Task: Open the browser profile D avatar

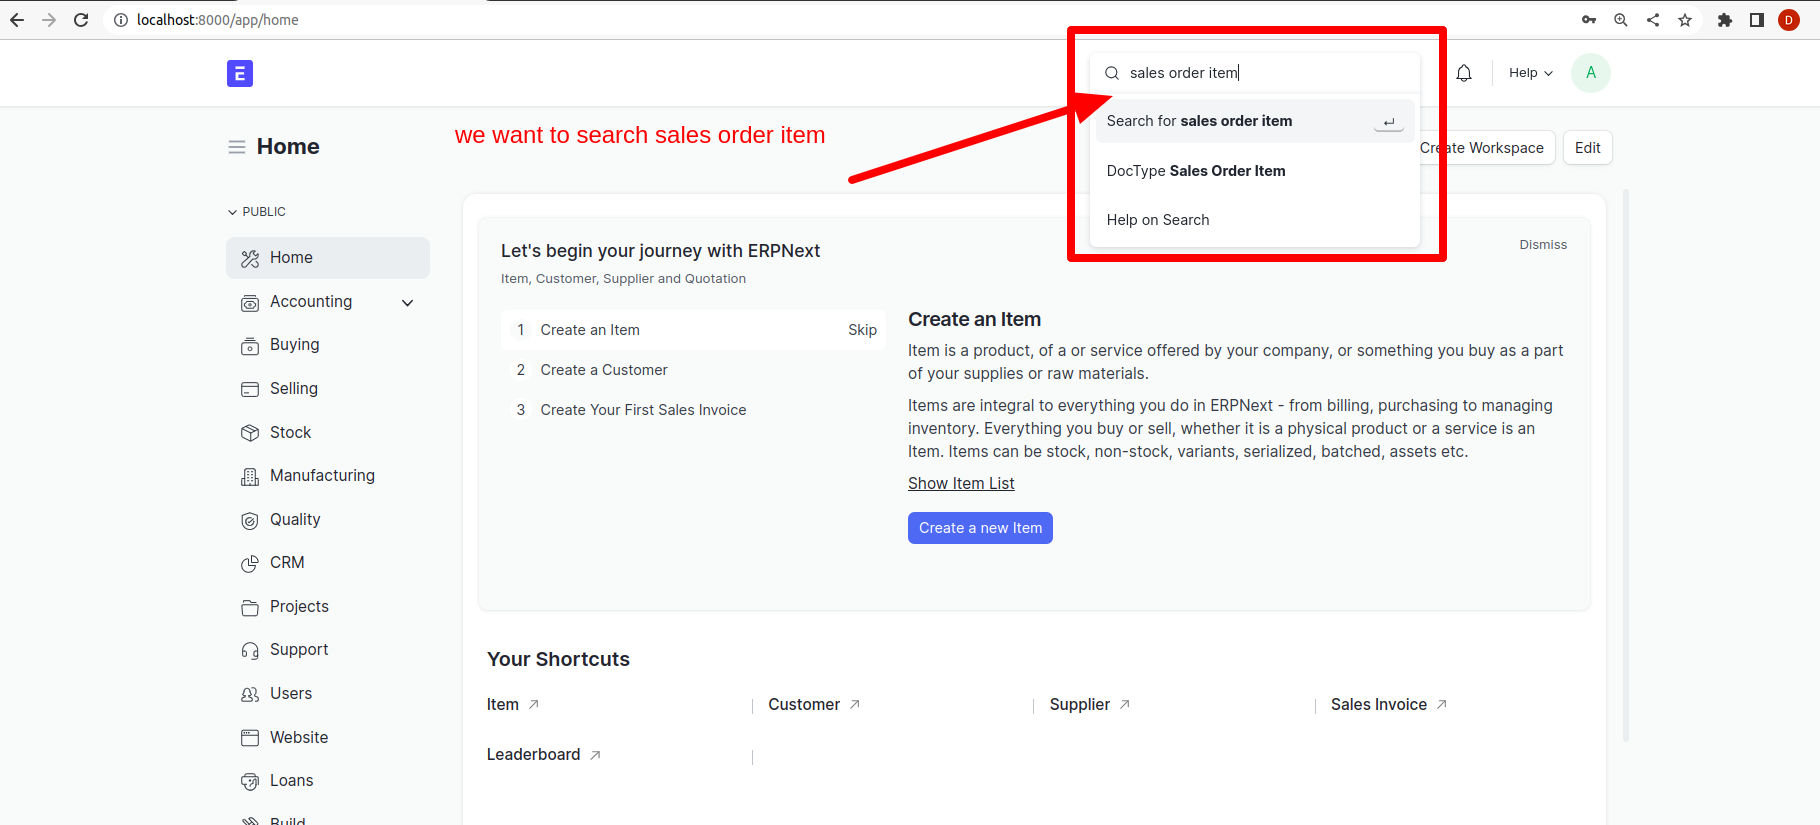Action: (x=1789, y=20)
